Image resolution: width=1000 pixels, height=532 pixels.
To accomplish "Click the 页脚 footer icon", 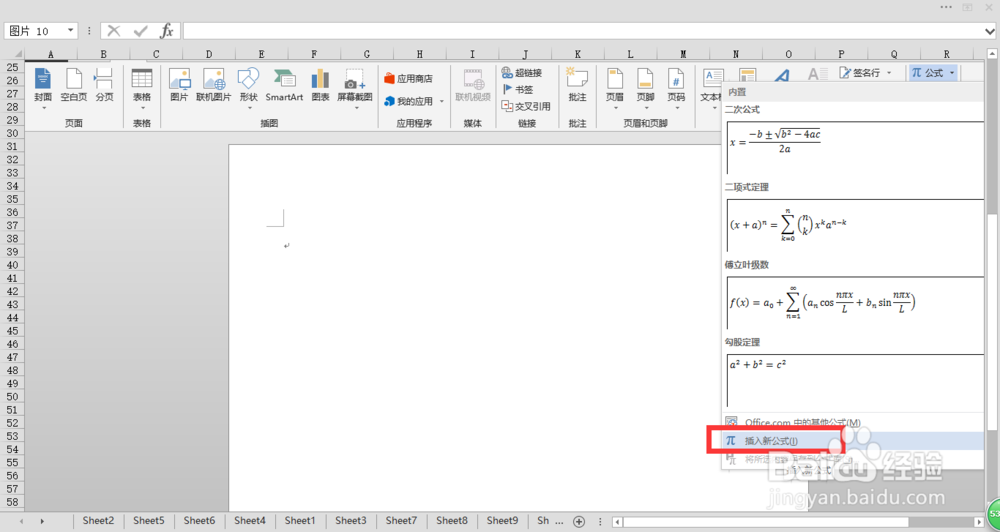I will click(x=645, y=78).
